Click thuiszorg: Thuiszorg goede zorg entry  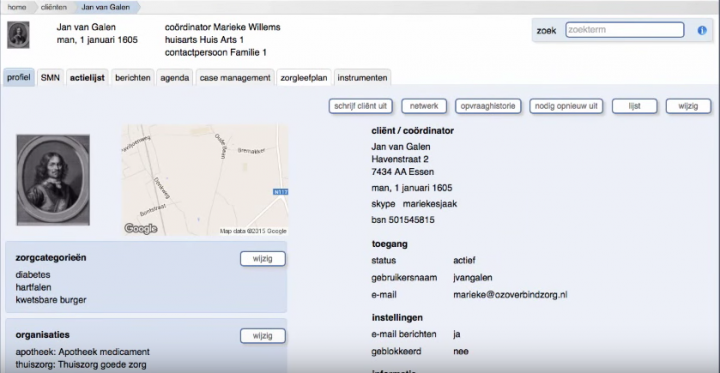pyautogui.click(x=81, y=365)
